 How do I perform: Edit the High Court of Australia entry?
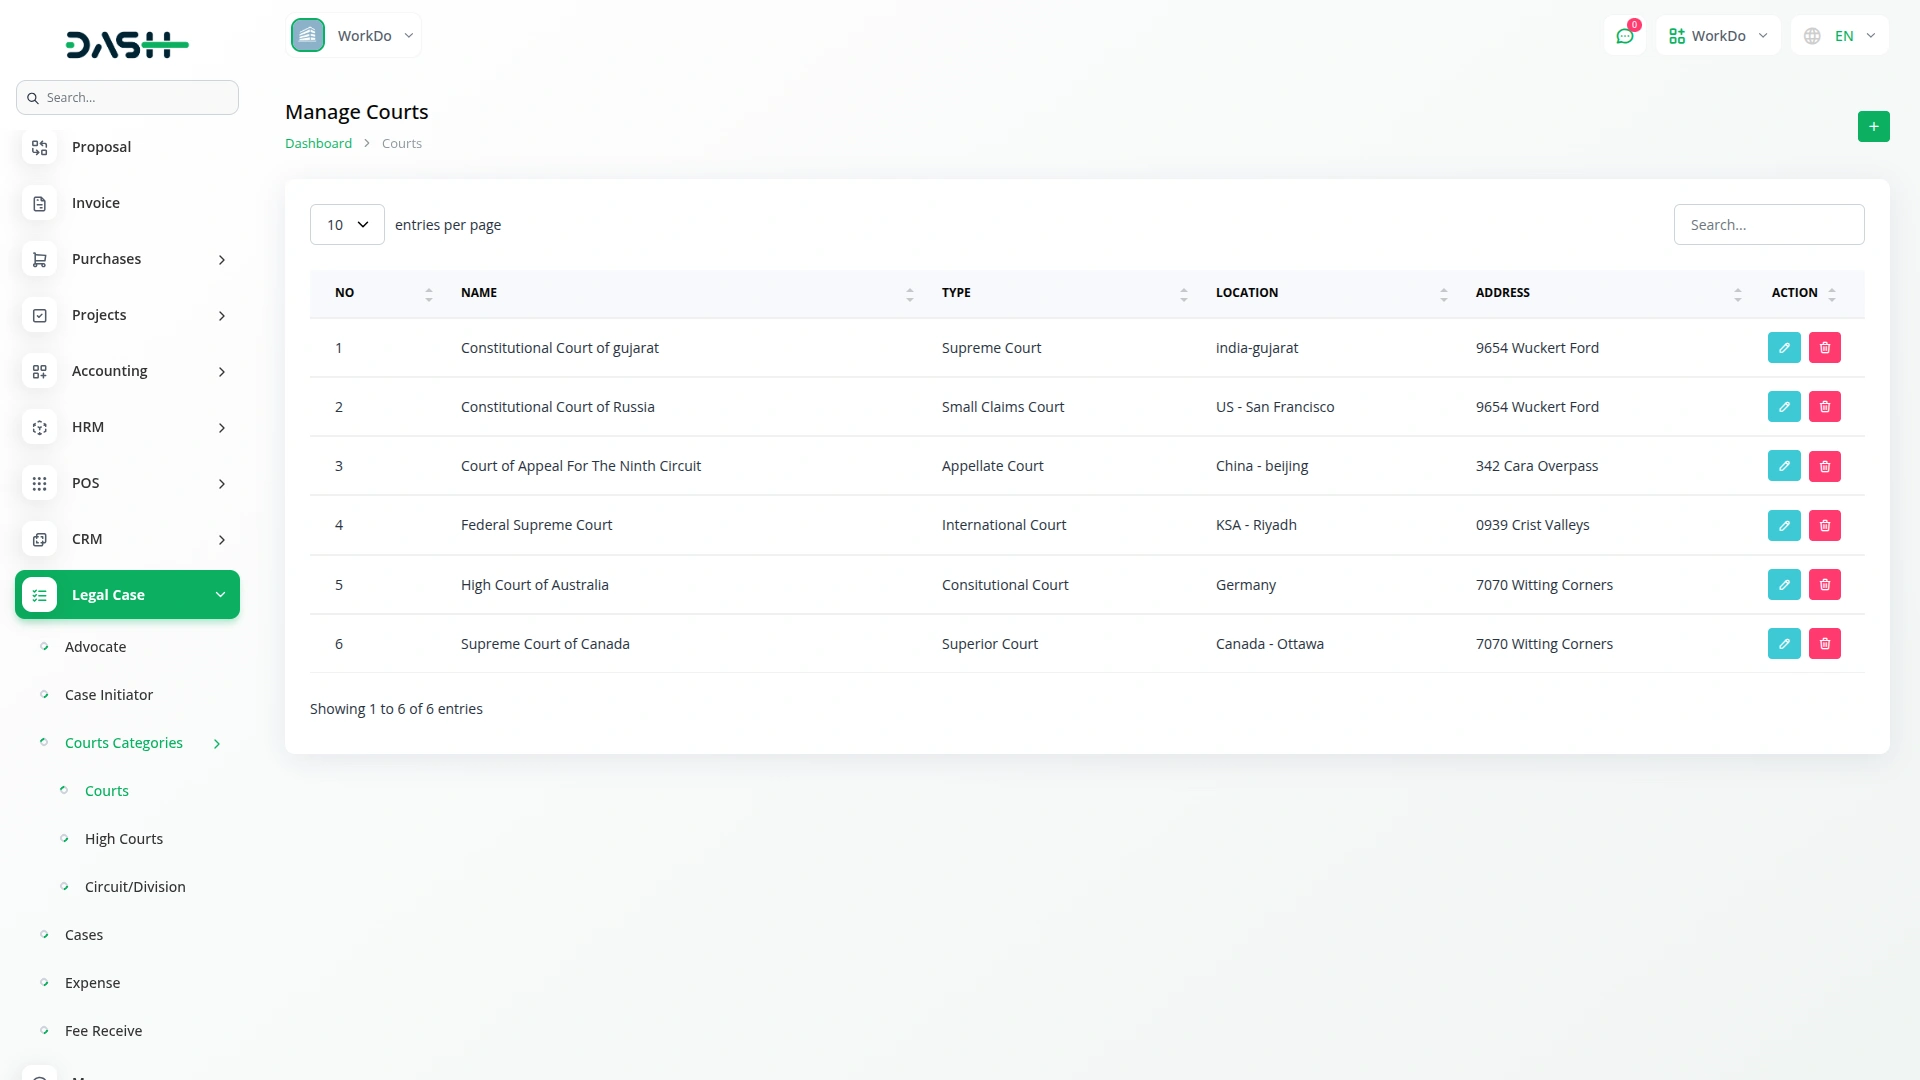(1784, 585)
